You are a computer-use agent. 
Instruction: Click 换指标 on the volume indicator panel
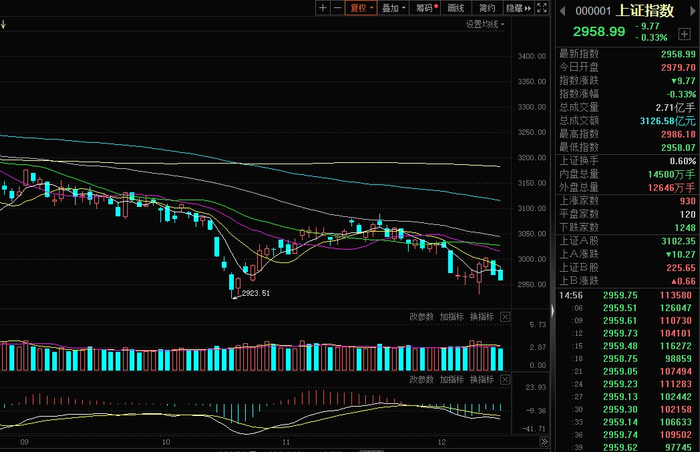(x=482, y=317)
